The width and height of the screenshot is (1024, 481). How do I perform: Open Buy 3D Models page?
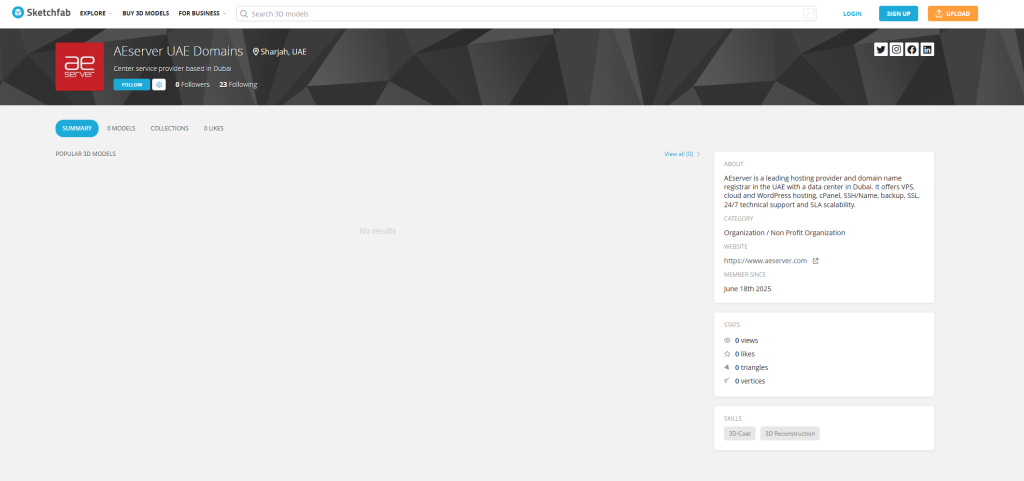click(x=146, y=13)
